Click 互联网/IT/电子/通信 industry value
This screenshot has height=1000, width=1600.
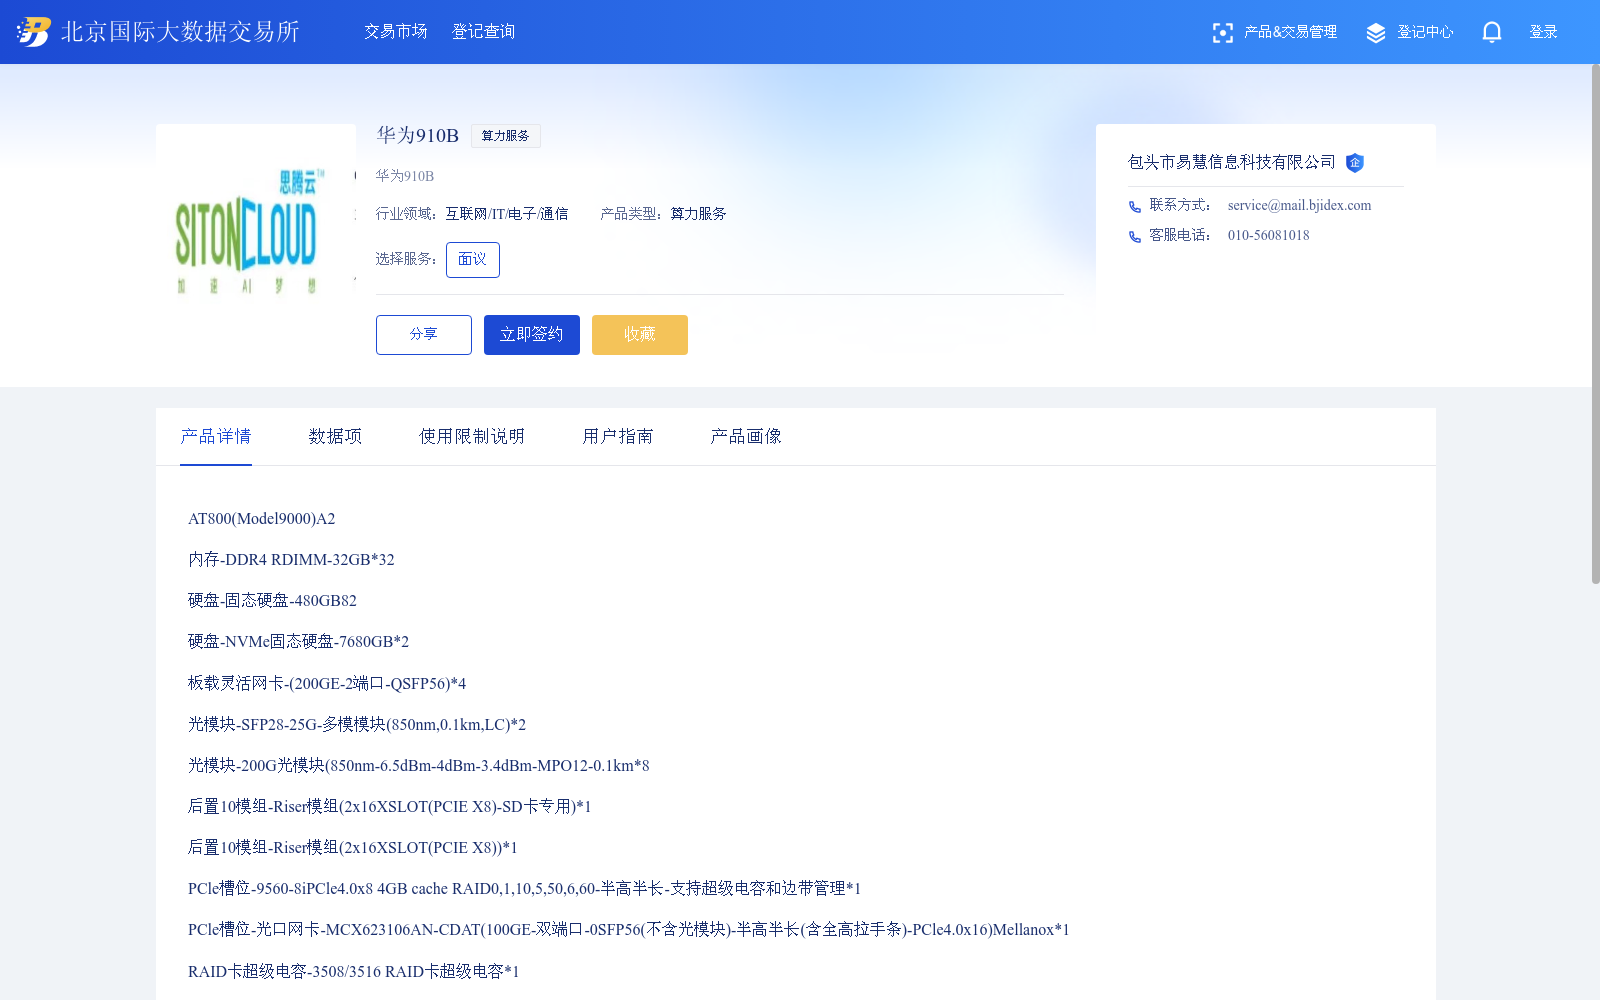click(507, 214)
